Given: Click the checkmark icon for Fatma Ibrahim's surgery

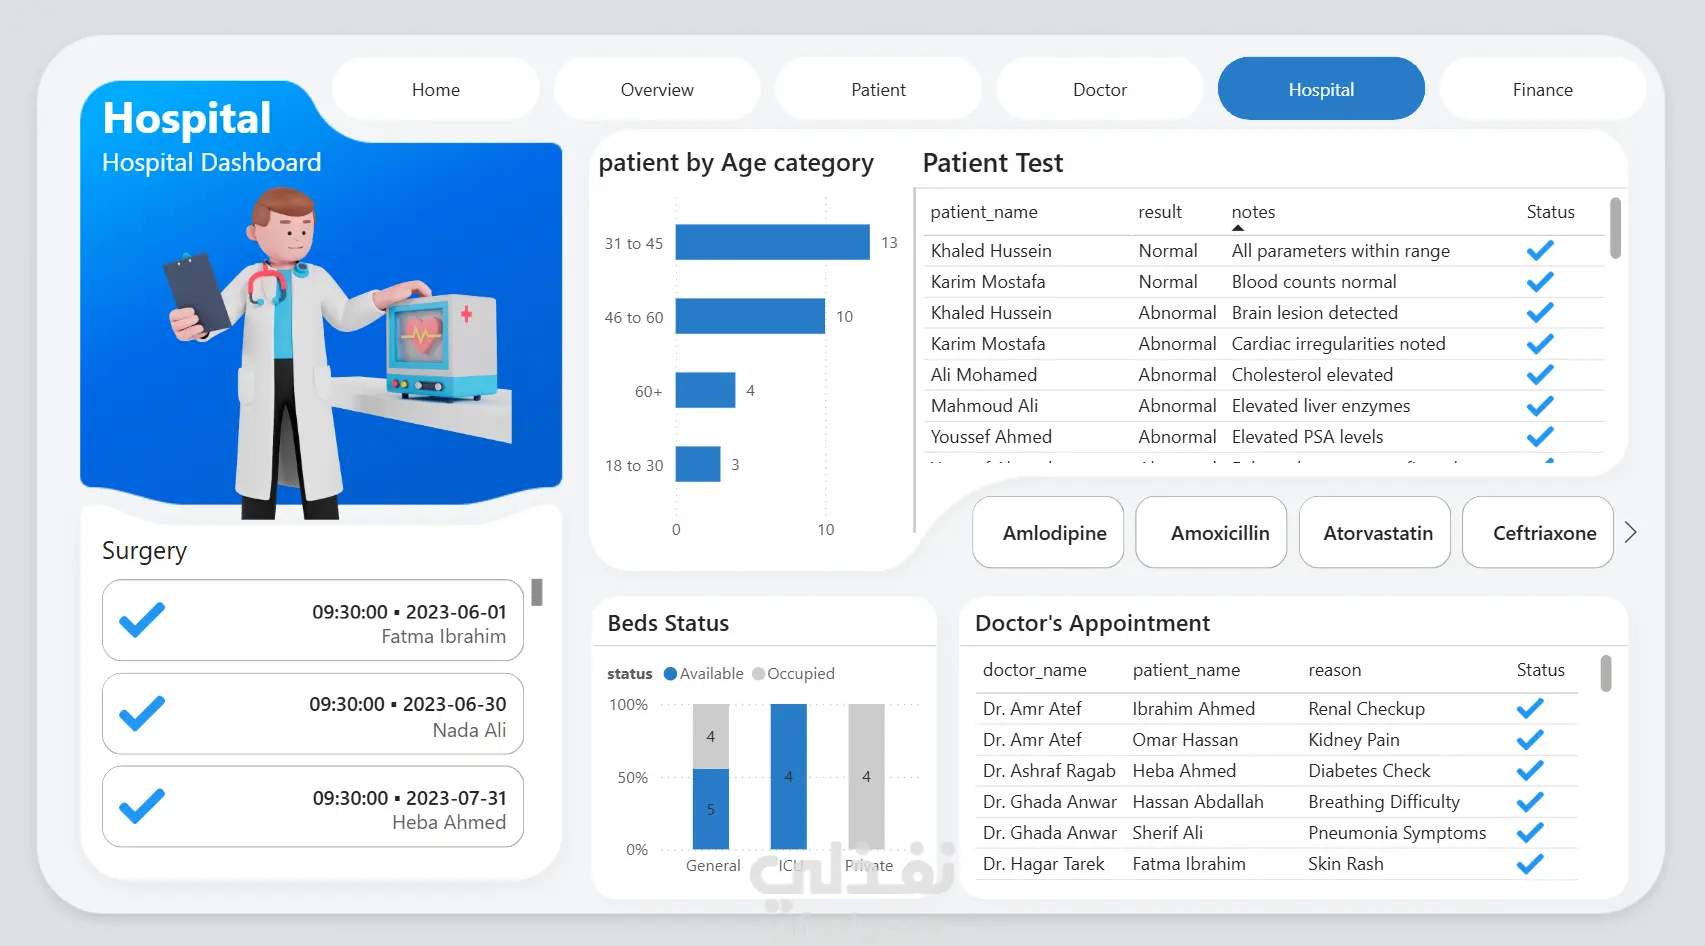Looking at the screenshot, I should tap(142, 620).
